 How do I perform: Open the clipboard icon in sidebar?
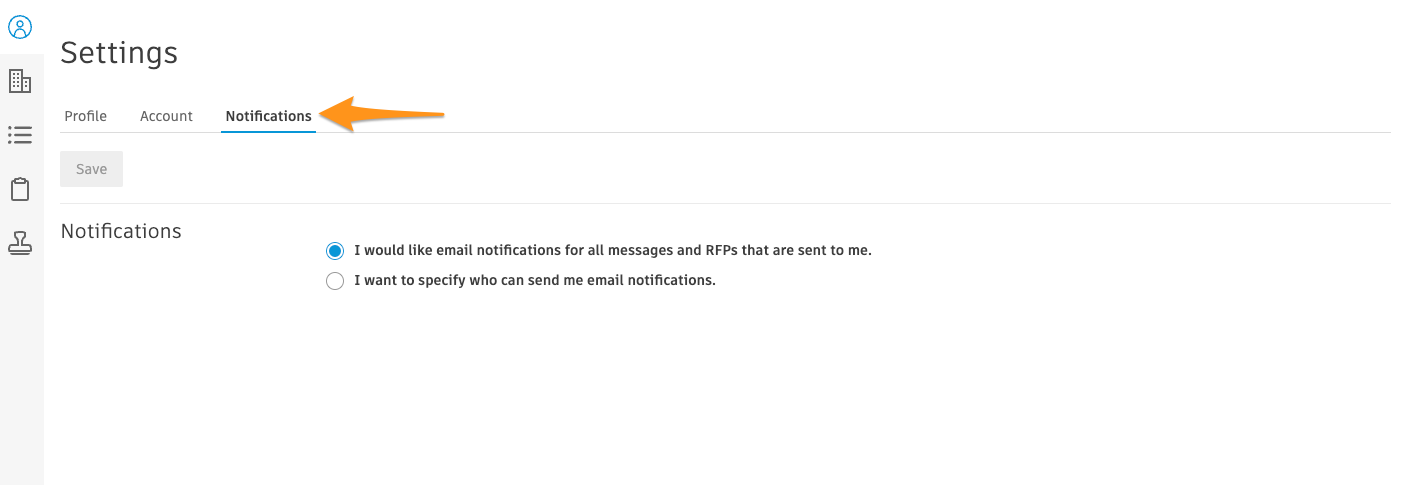pyautogui.click(x=20, y=189)
